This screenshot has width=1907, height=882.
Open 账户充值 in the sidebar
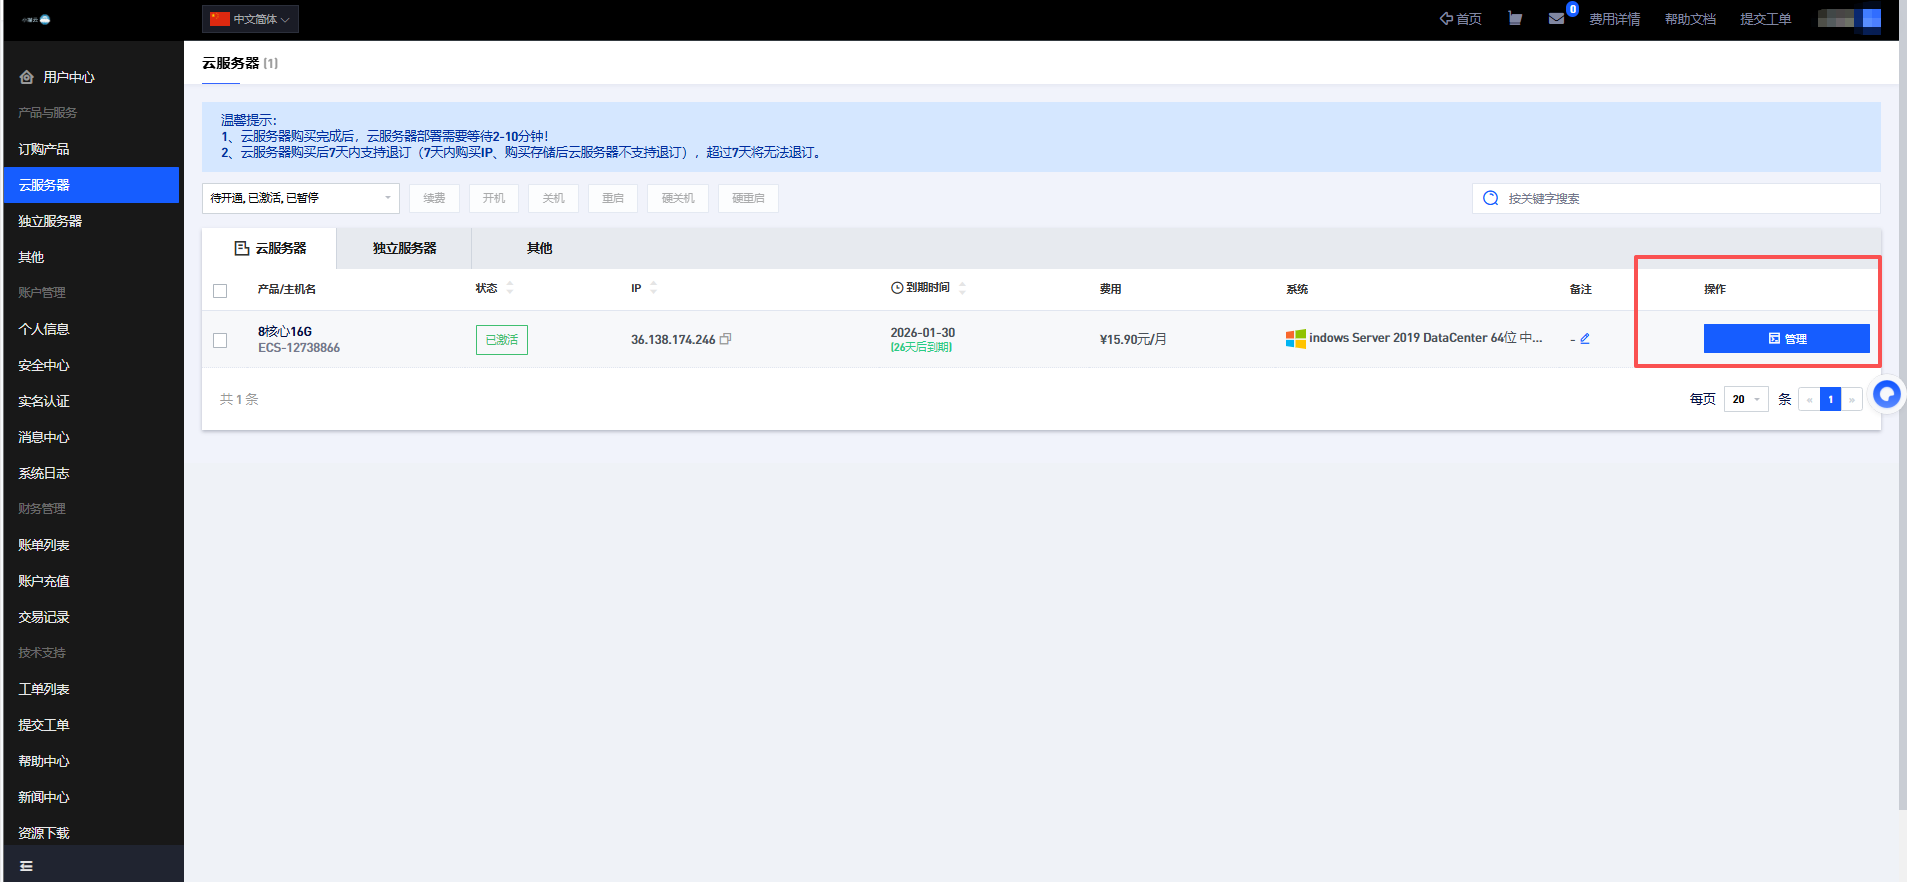[44, 581]
